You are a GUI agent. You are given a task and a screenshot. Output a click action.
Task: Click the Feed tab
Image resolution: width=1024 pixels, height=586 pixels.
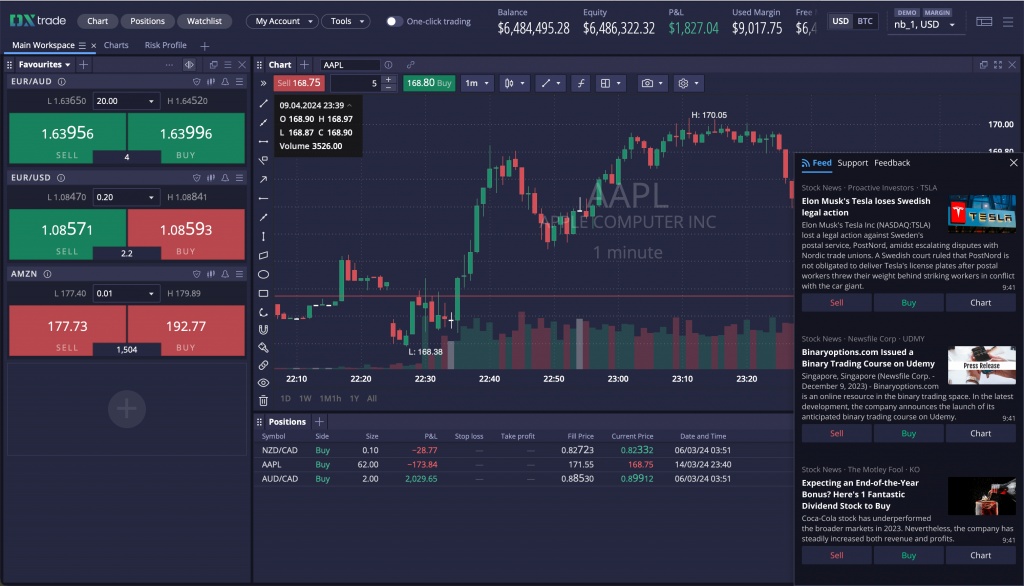tap(816, 163)
